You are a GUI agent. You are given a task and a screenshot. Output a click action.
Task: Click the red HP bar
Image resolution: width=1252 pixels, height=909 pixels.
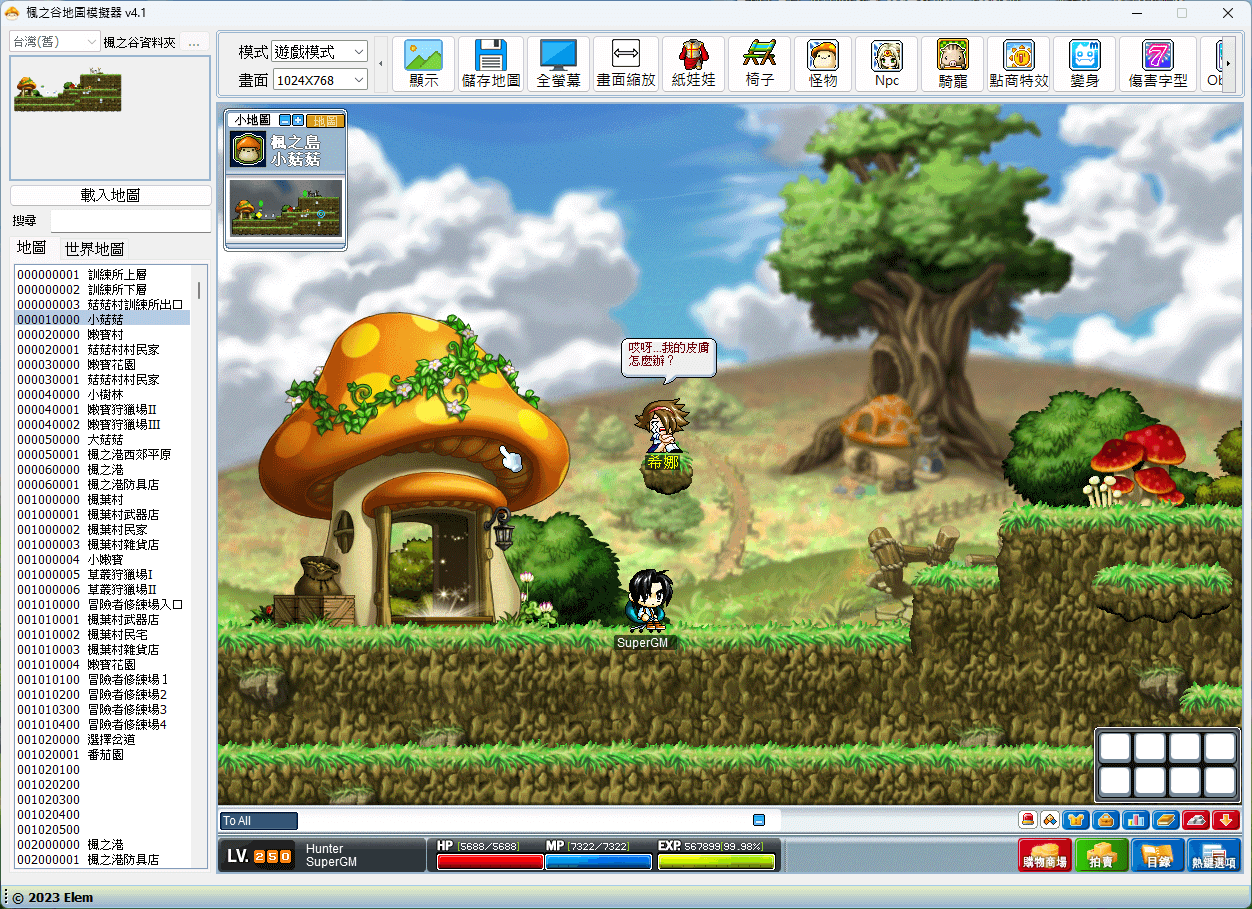tap(490, 861)
